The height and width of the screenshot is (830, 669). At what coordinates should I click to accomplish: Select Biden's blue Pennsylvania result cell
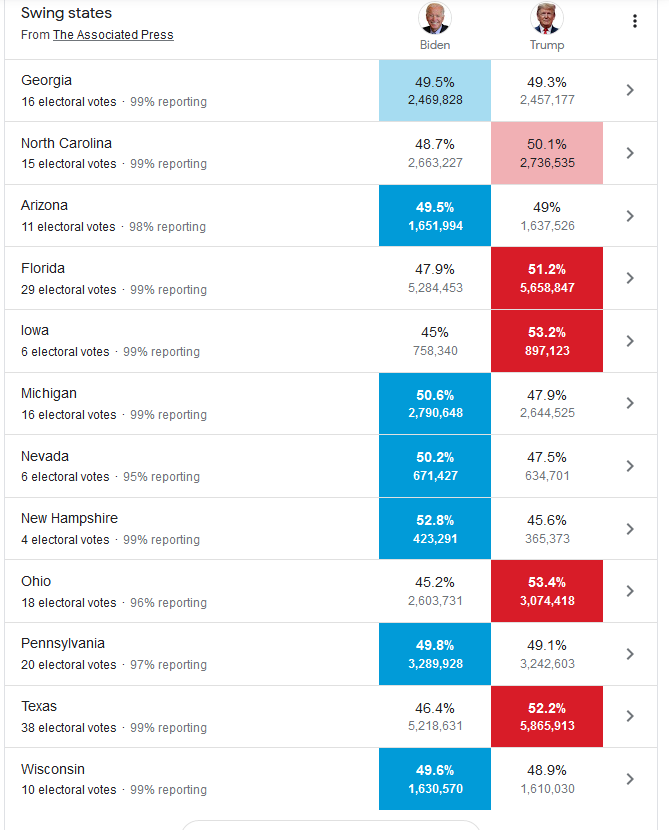point(435,654)
